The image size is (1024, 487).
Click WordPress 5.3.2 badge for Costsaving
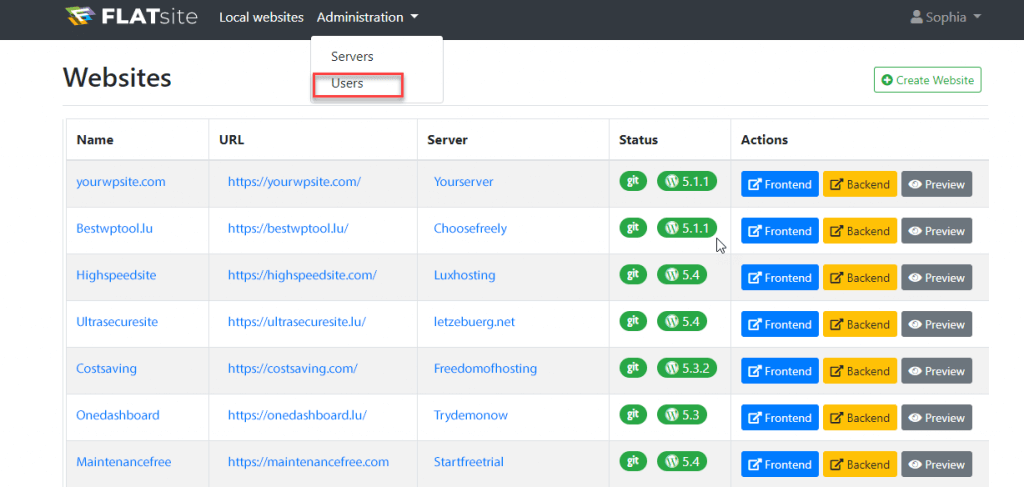click(687, 368)
